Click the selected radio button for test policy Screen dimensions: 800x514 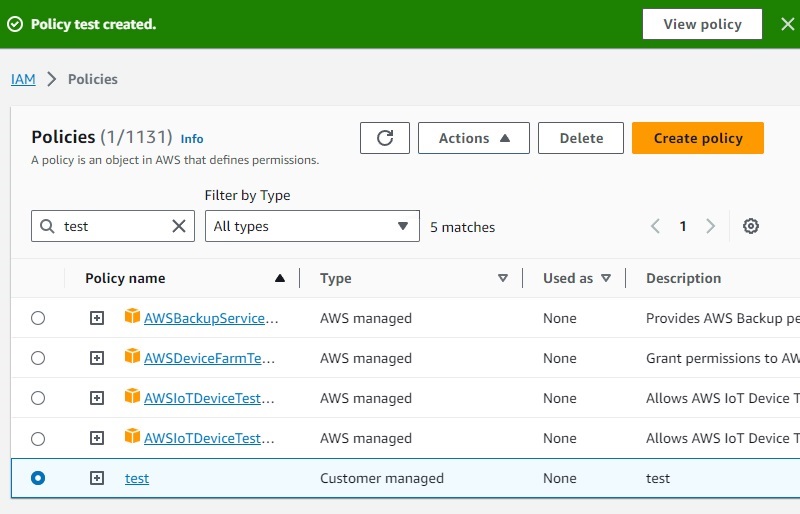(x=38, y=478)
